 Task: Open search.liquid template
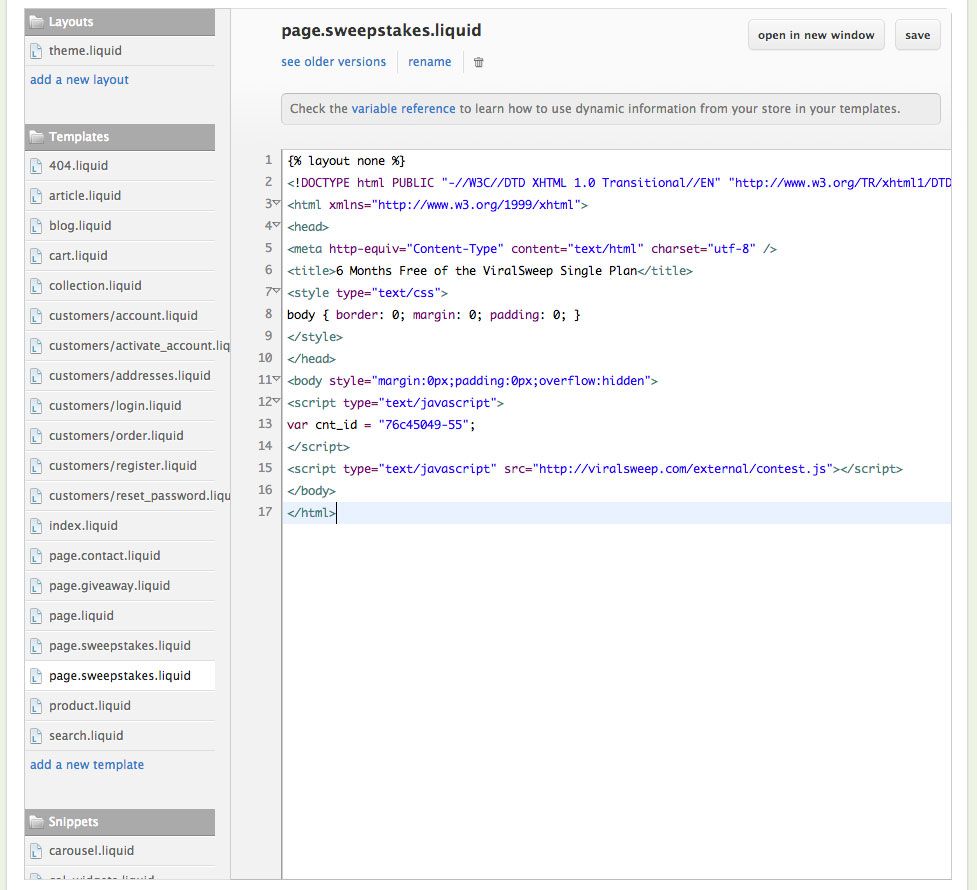86,736
